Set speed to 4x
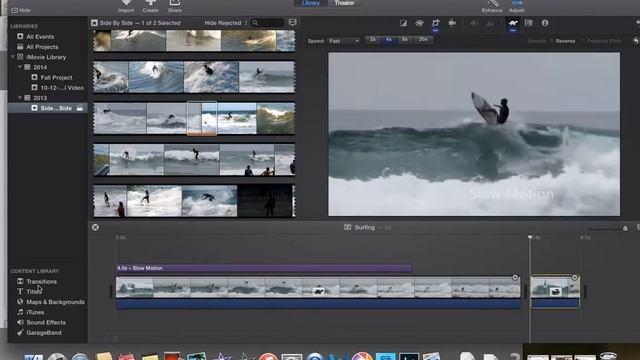Viewport: 640px width, 360px height. pos(389,40)
